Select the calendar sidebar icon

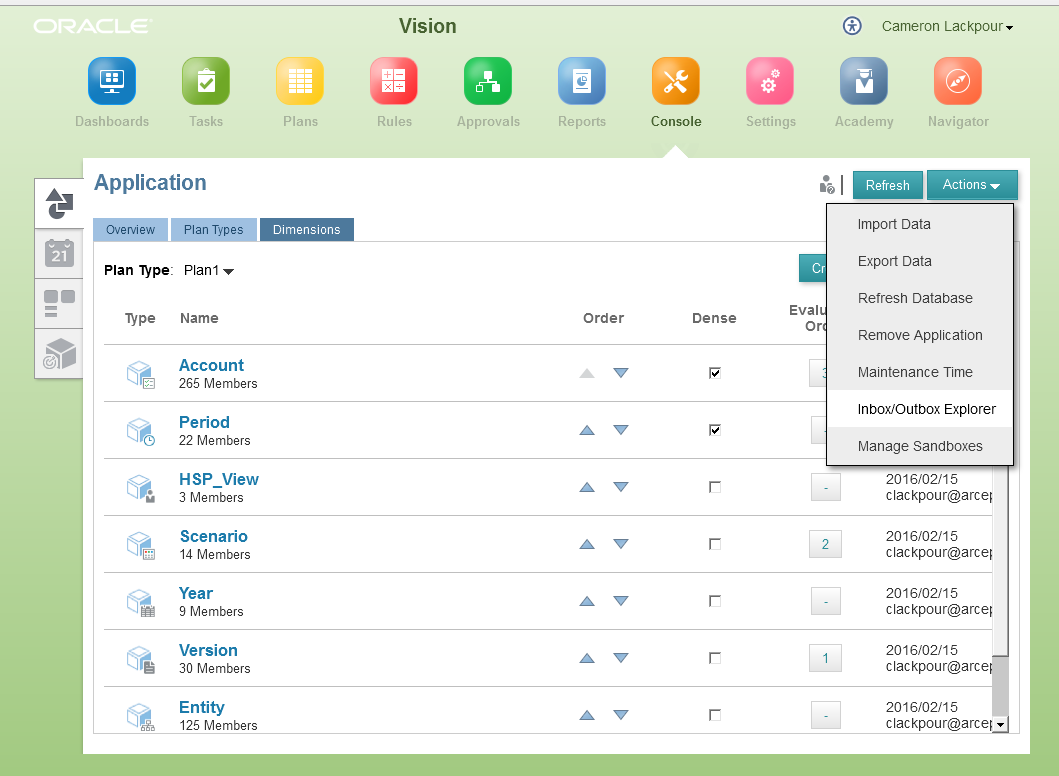(59, 254)
